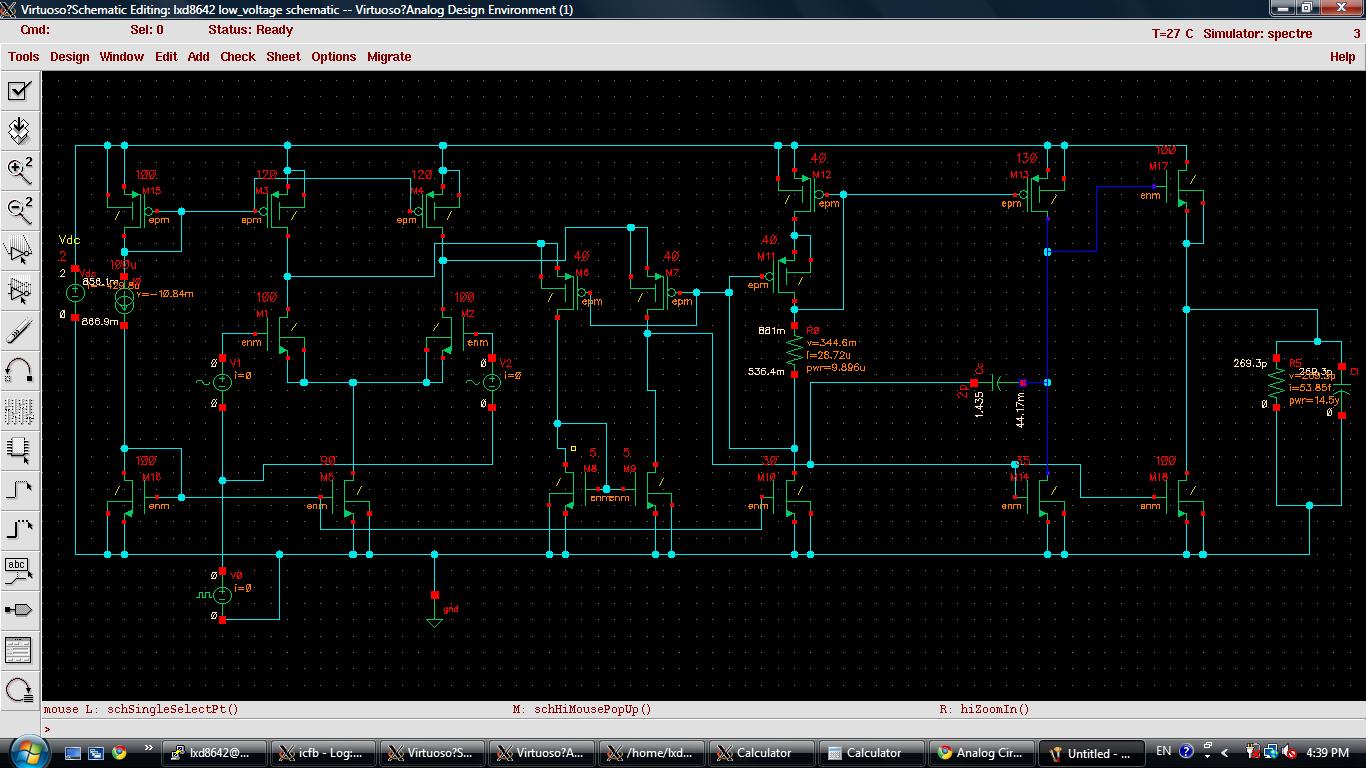1366x768 pixels.
Task: Open the Tools menu
Action: [x=23, y=57]
